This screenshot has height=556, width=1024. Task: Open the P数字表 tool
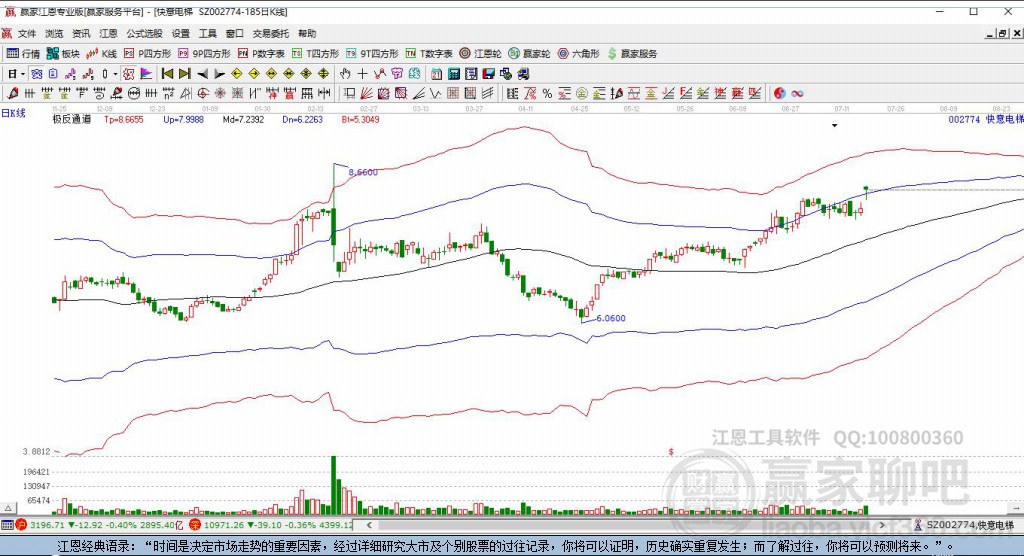[261, 54]
